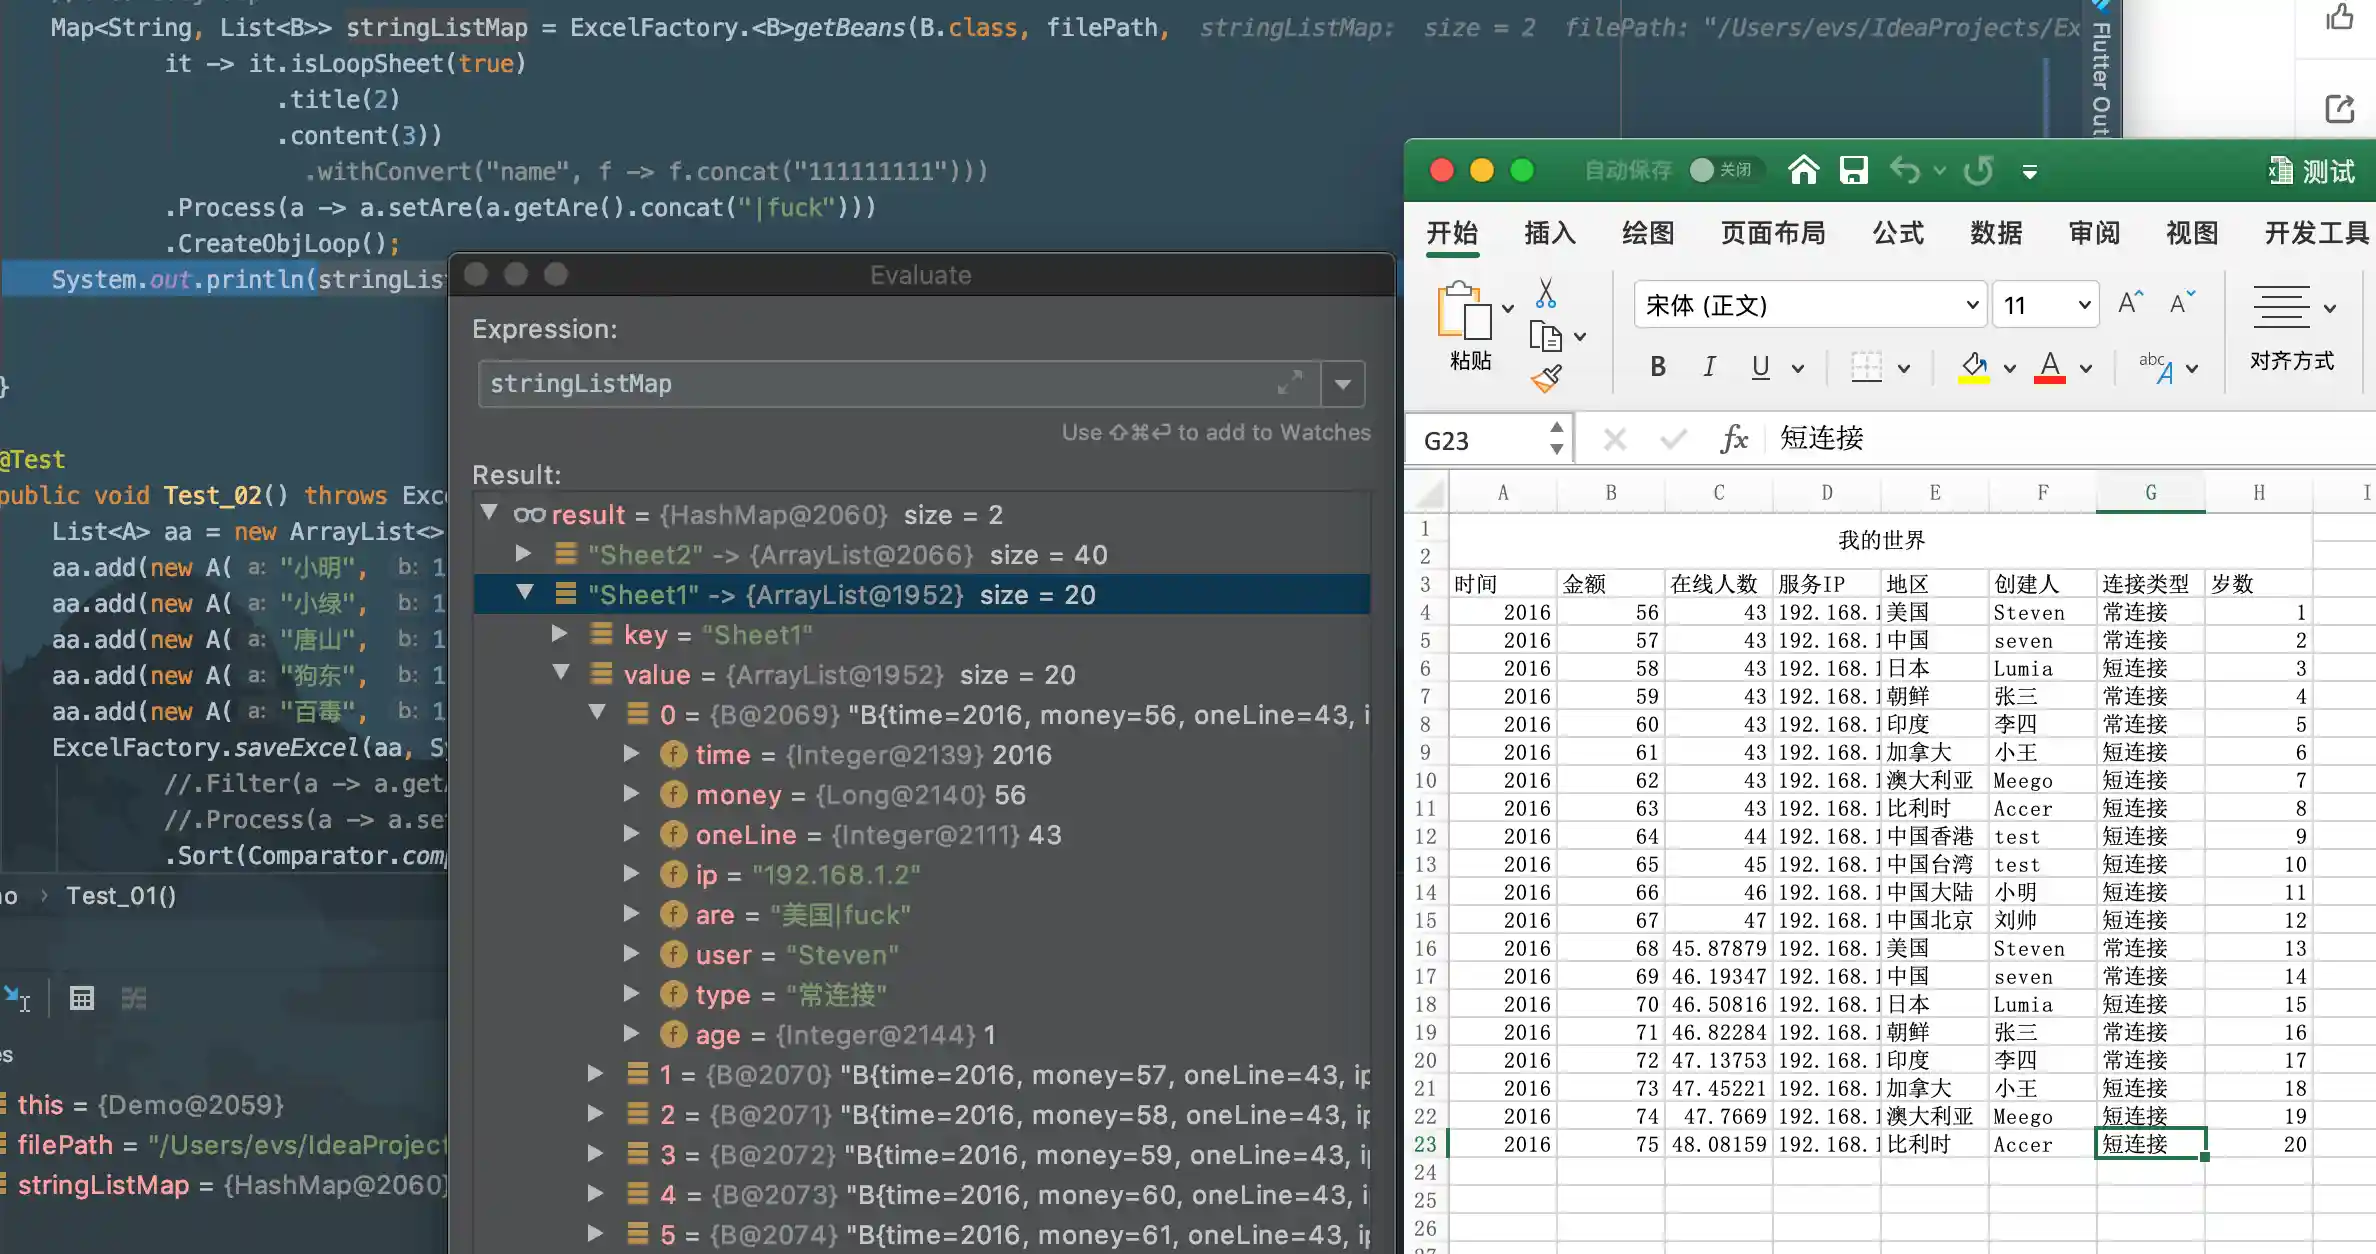Toggle the AutoSave switch
Viewport: 2376px width, 1254px height.
click(1720, 171)
